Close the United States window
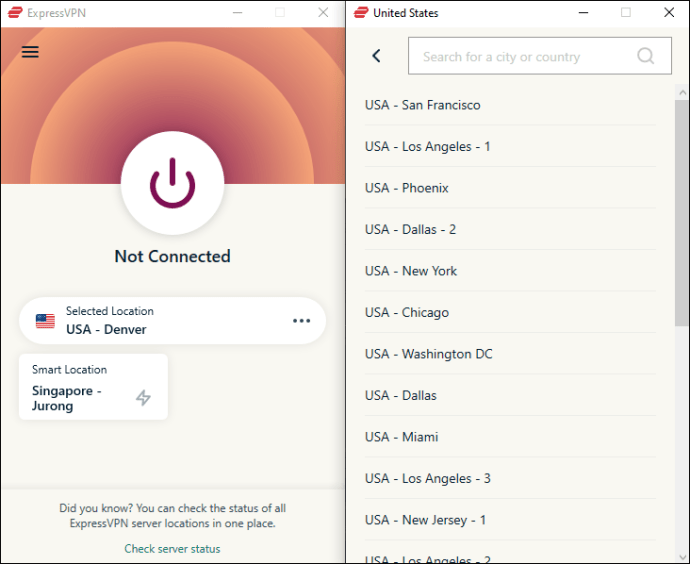690x564 pixels. coord(669,13)
